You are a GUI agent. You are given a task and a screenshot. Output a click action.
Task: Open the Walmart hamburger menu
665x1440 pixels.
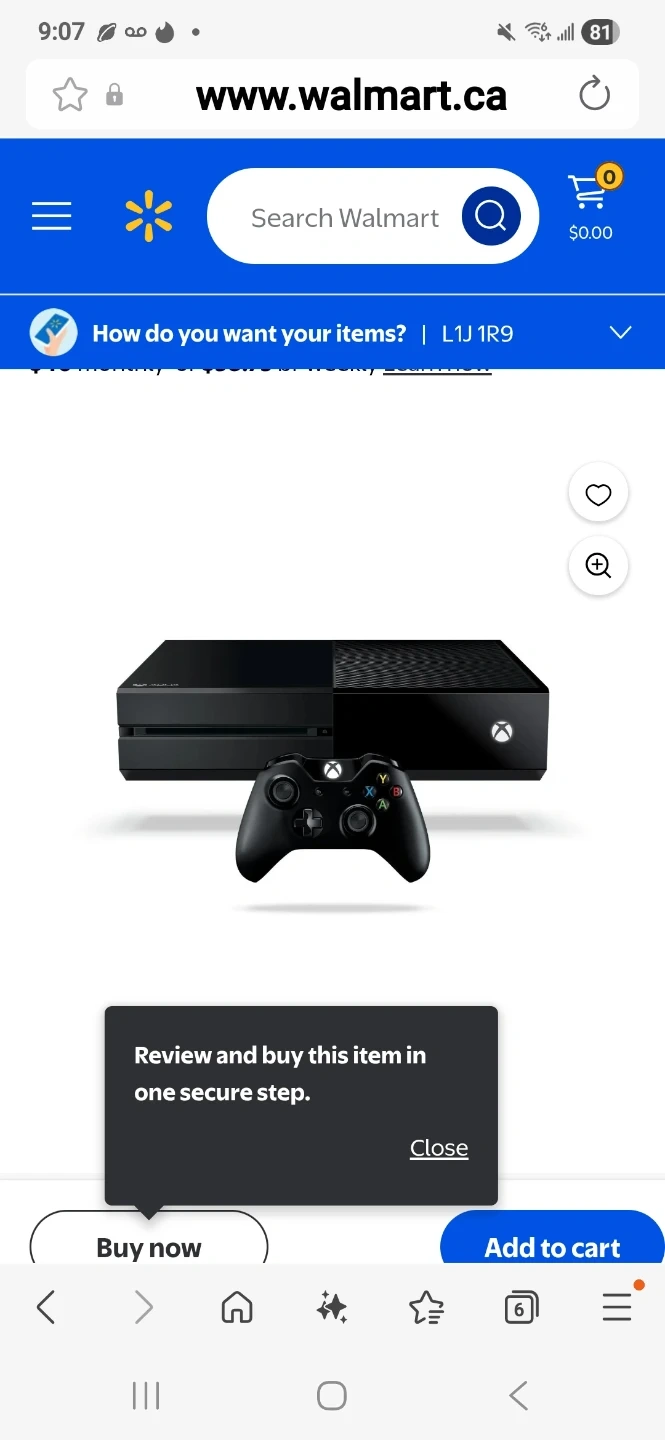[51, 216]
